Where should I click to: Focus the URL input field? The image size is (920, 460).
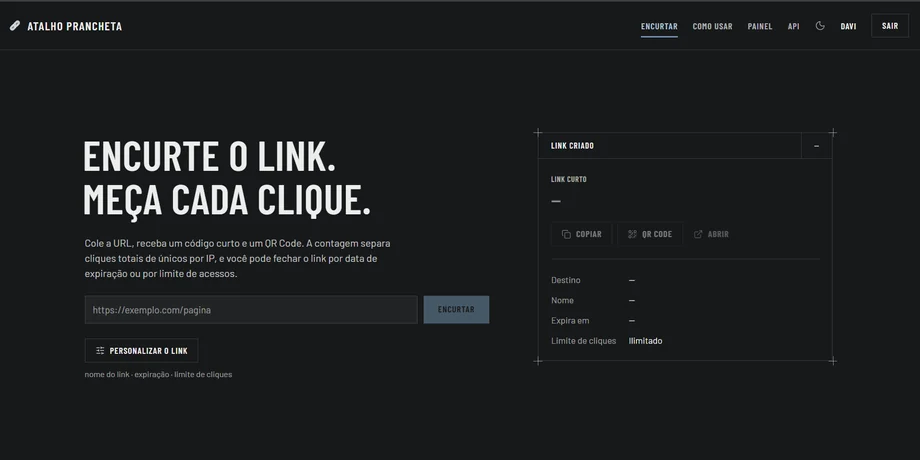(251, 310)
